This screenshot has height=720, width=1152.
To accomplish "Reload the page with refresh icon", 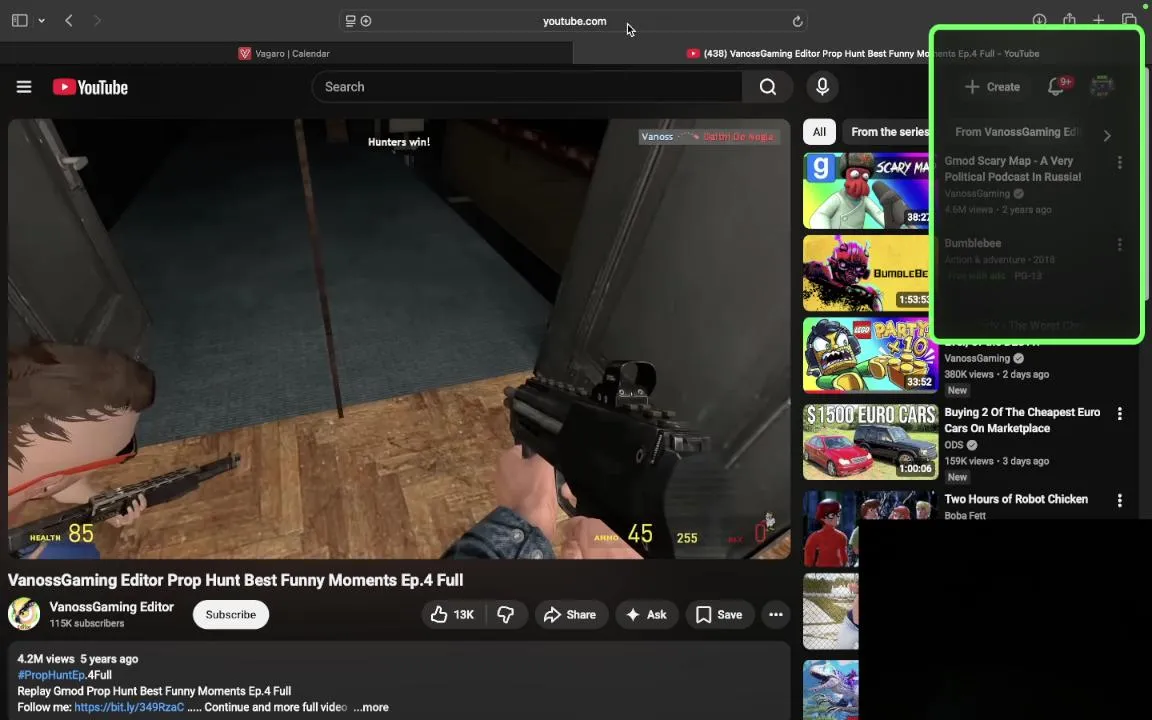I will 797,21.
